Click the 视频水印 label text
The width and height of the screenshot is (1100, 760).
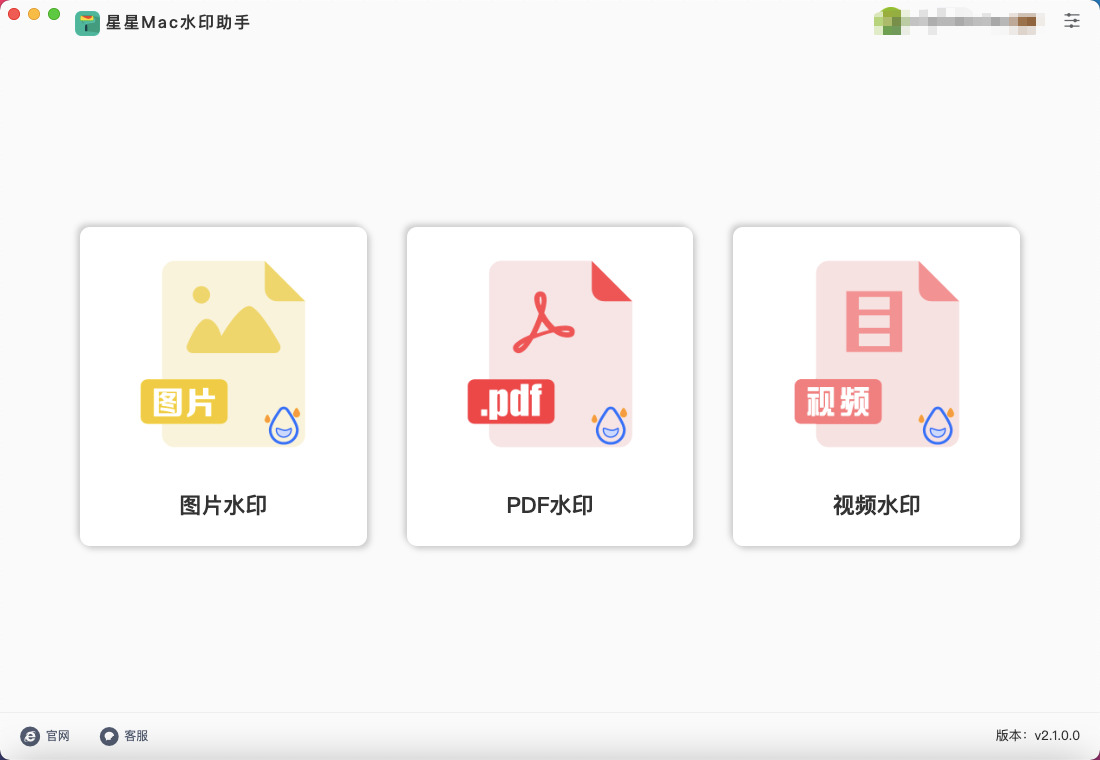tap(876, 505)
